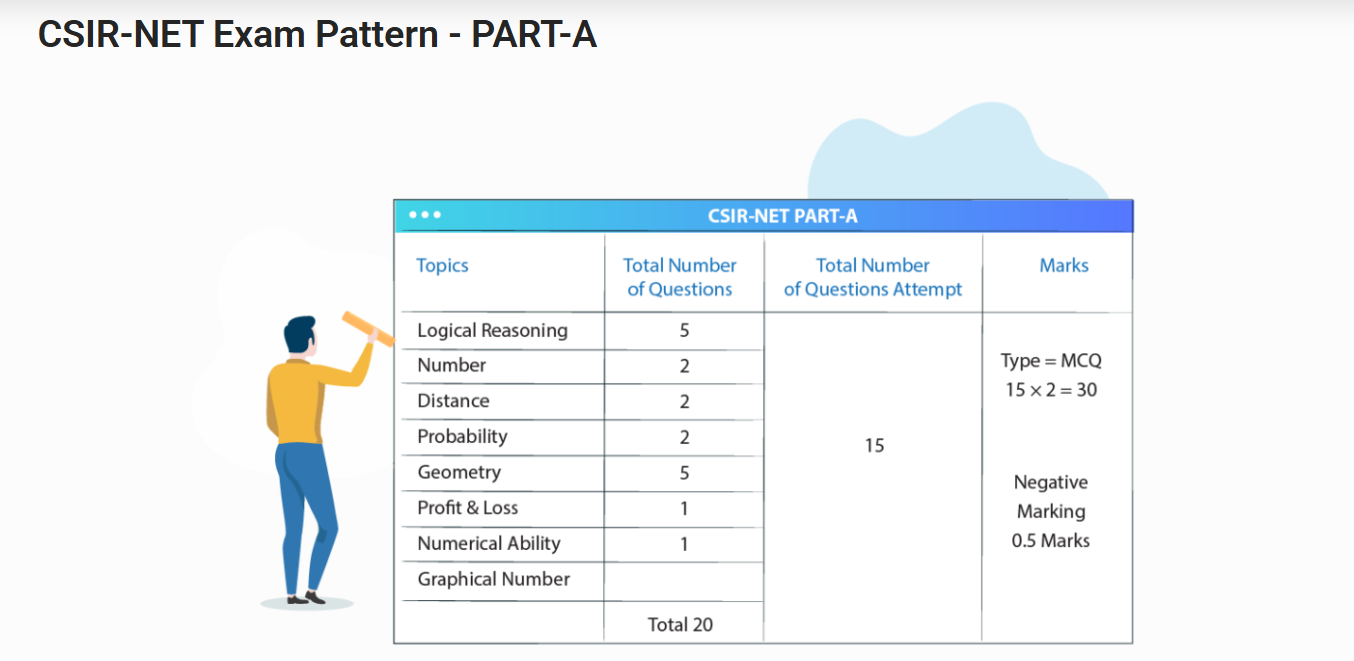Select the "Geometry" topic
This screenshot has width=1354, height=661.
point(459,472)
